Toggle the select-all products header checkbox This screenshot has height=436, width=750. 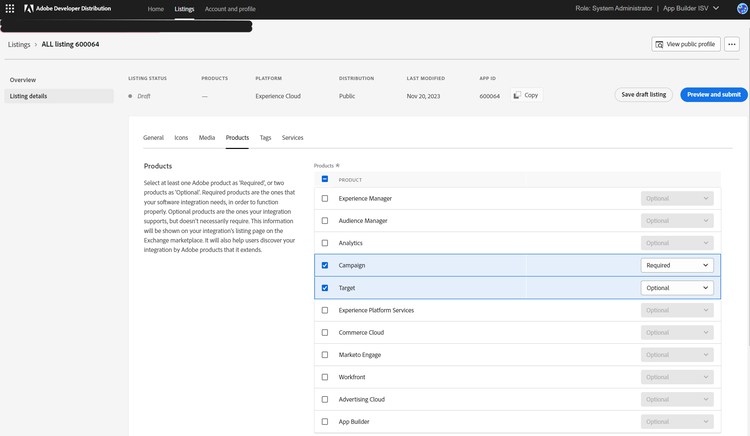pyautogui.click(x=325, y=179)
